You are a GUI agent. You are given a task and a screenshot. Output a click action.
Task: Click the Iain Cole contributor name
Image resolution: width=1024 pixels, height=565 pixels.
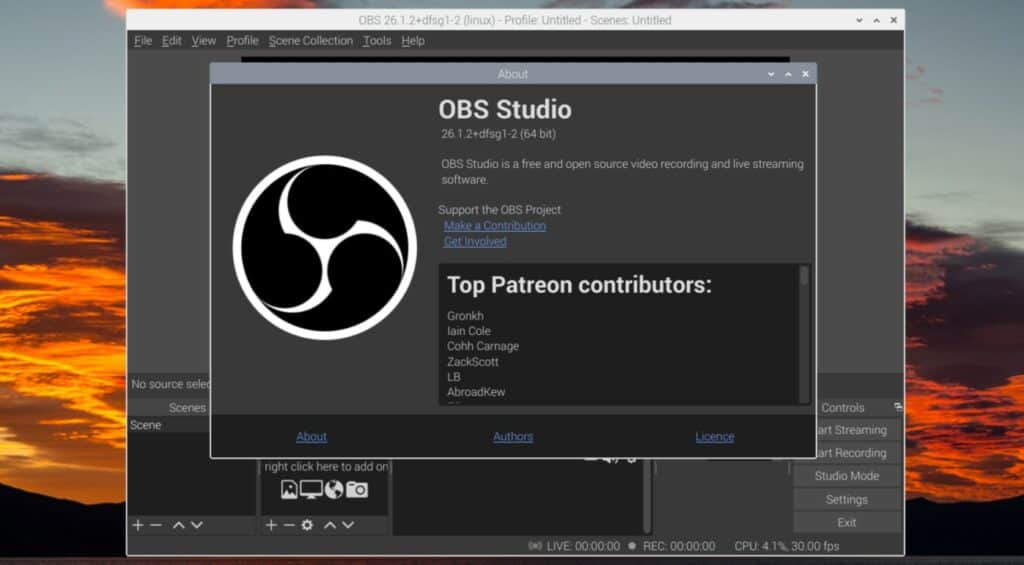click(x=469, y=331)
